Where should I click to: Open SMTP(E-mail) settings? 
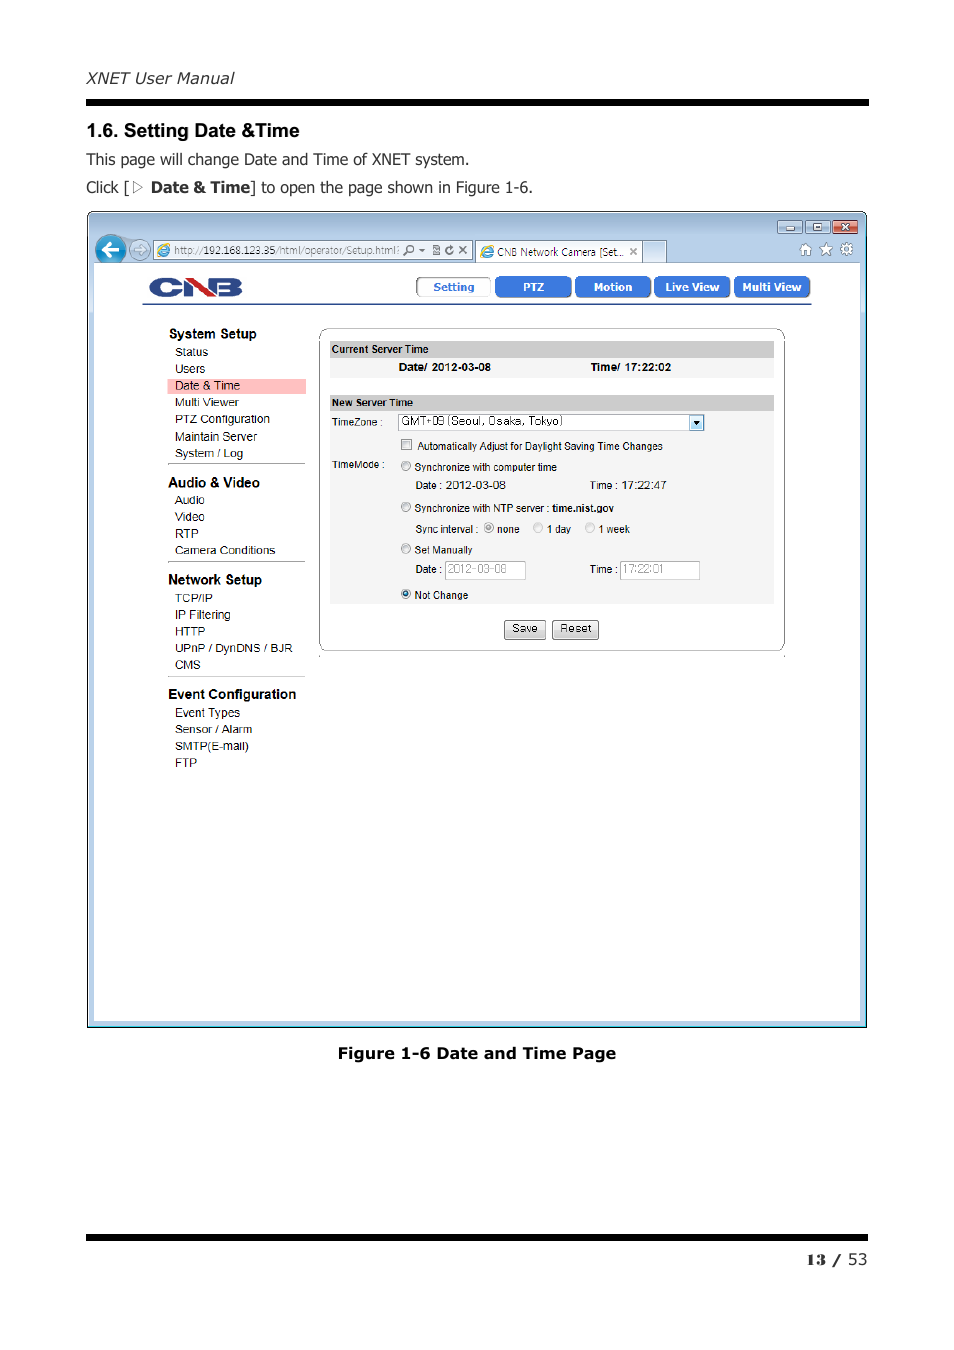pos(211,746)
